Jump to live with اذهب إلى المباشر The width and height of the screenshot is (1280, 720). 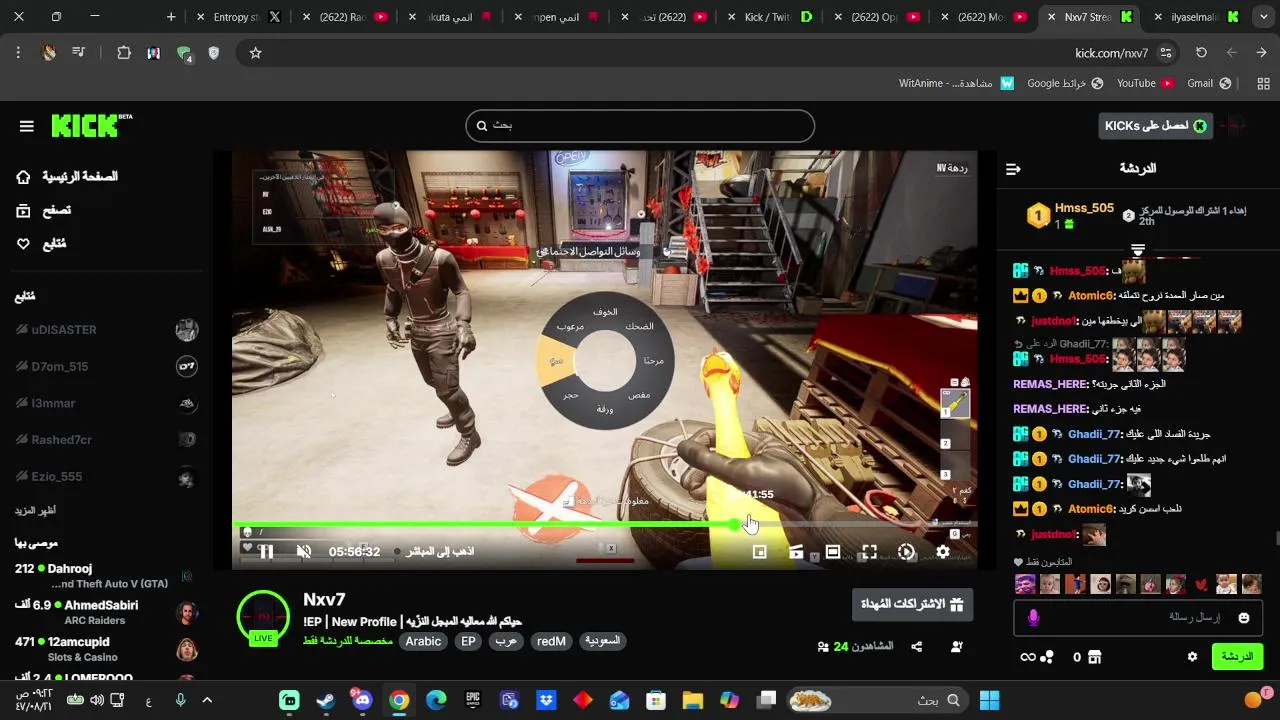pyautogui.click(x=434, y=552)
